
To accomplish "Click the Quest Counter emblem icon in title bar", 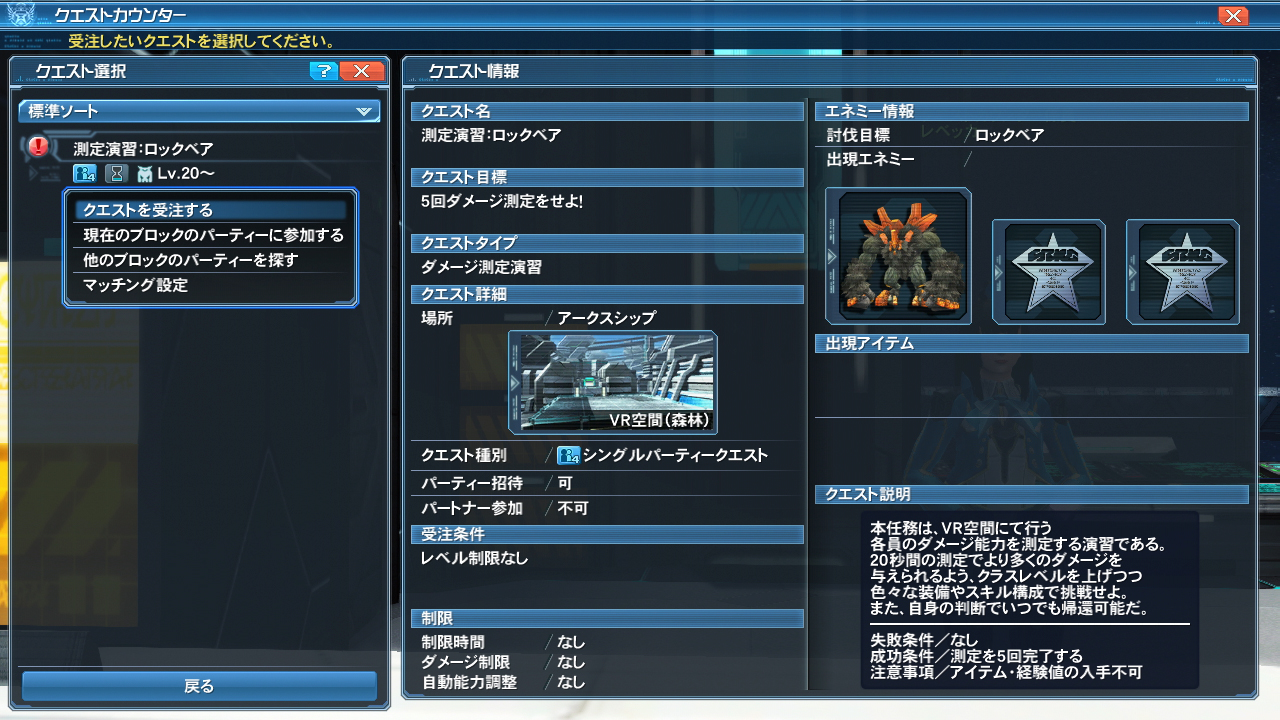I will (x=19, y=15).
